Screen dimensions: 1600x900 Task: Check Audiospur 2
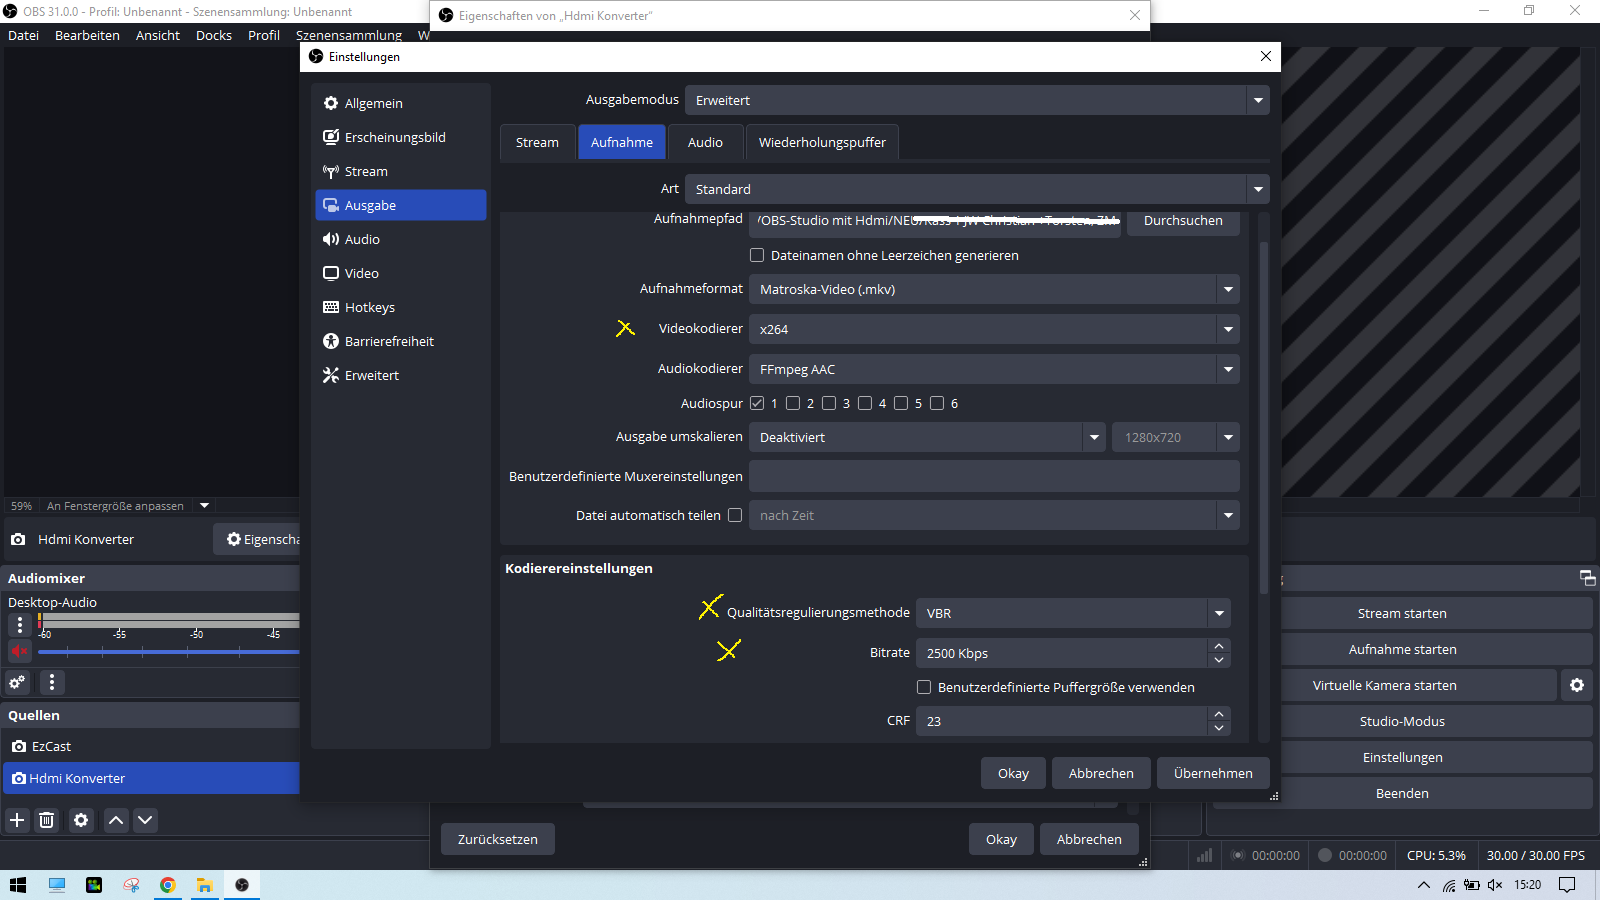[793, 403]
